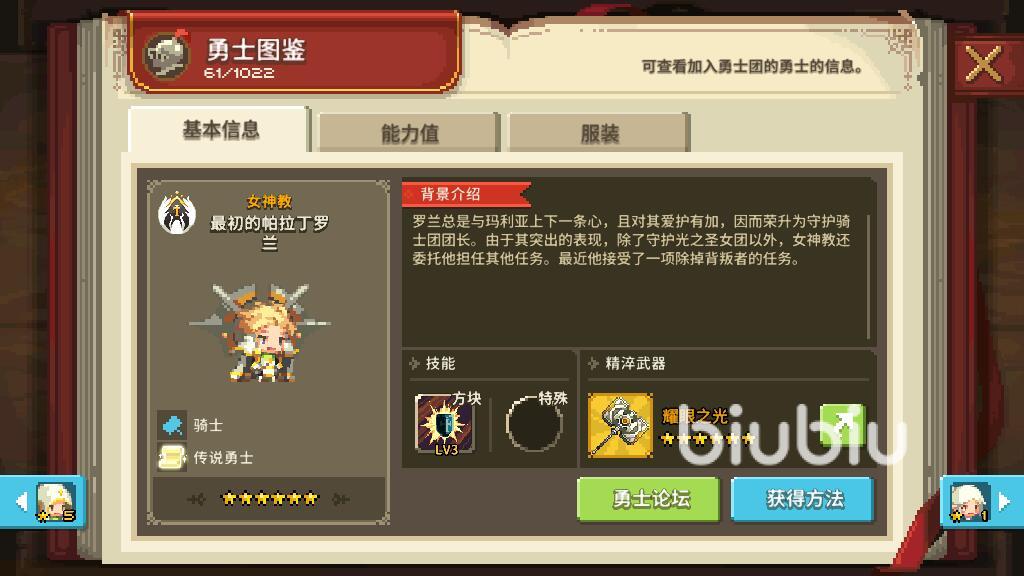Select the 耀眼之光 hammer weapon icon
1024x576 pixels.
(620, 424)
